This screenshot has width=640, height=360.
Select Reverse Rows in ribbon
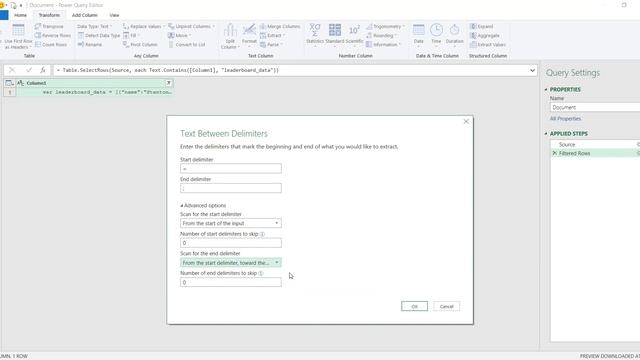(53, 36)
